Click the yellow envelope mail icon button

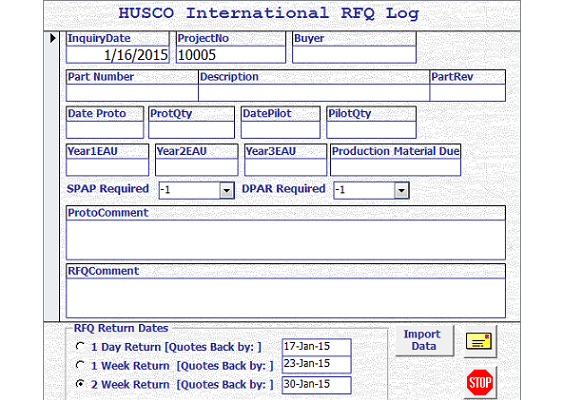click(x=480, y=341)
